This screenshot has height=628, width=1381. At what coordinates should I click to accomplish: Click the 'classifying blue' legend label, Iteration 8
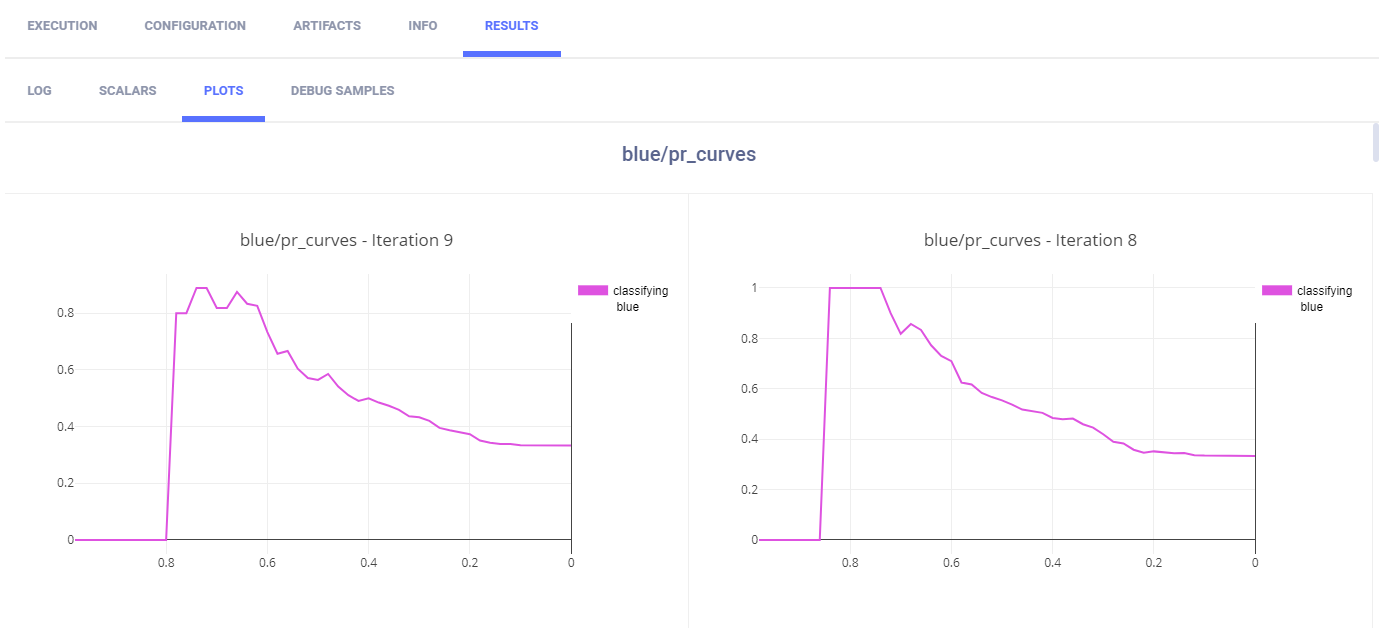1324,299
